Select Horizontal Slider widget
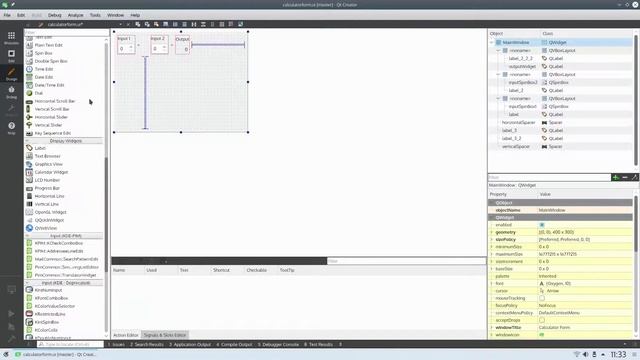The image size is (640, 360). click(51, 117)
